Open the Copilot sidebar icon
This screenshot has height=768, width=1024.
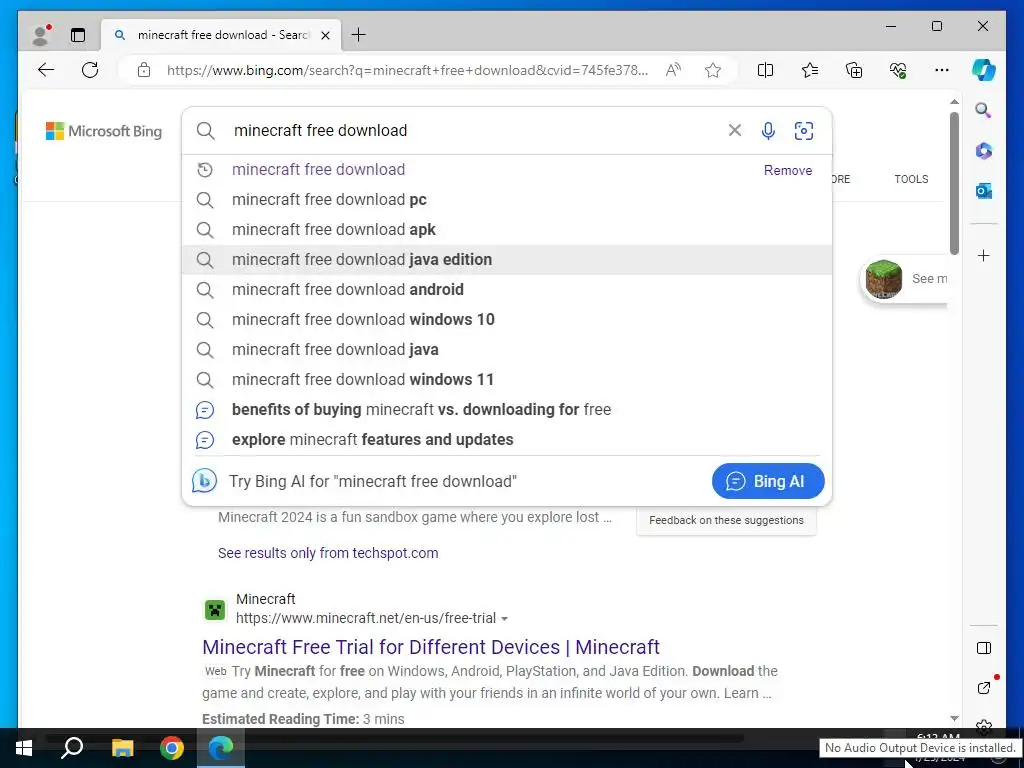pos(984,70)
